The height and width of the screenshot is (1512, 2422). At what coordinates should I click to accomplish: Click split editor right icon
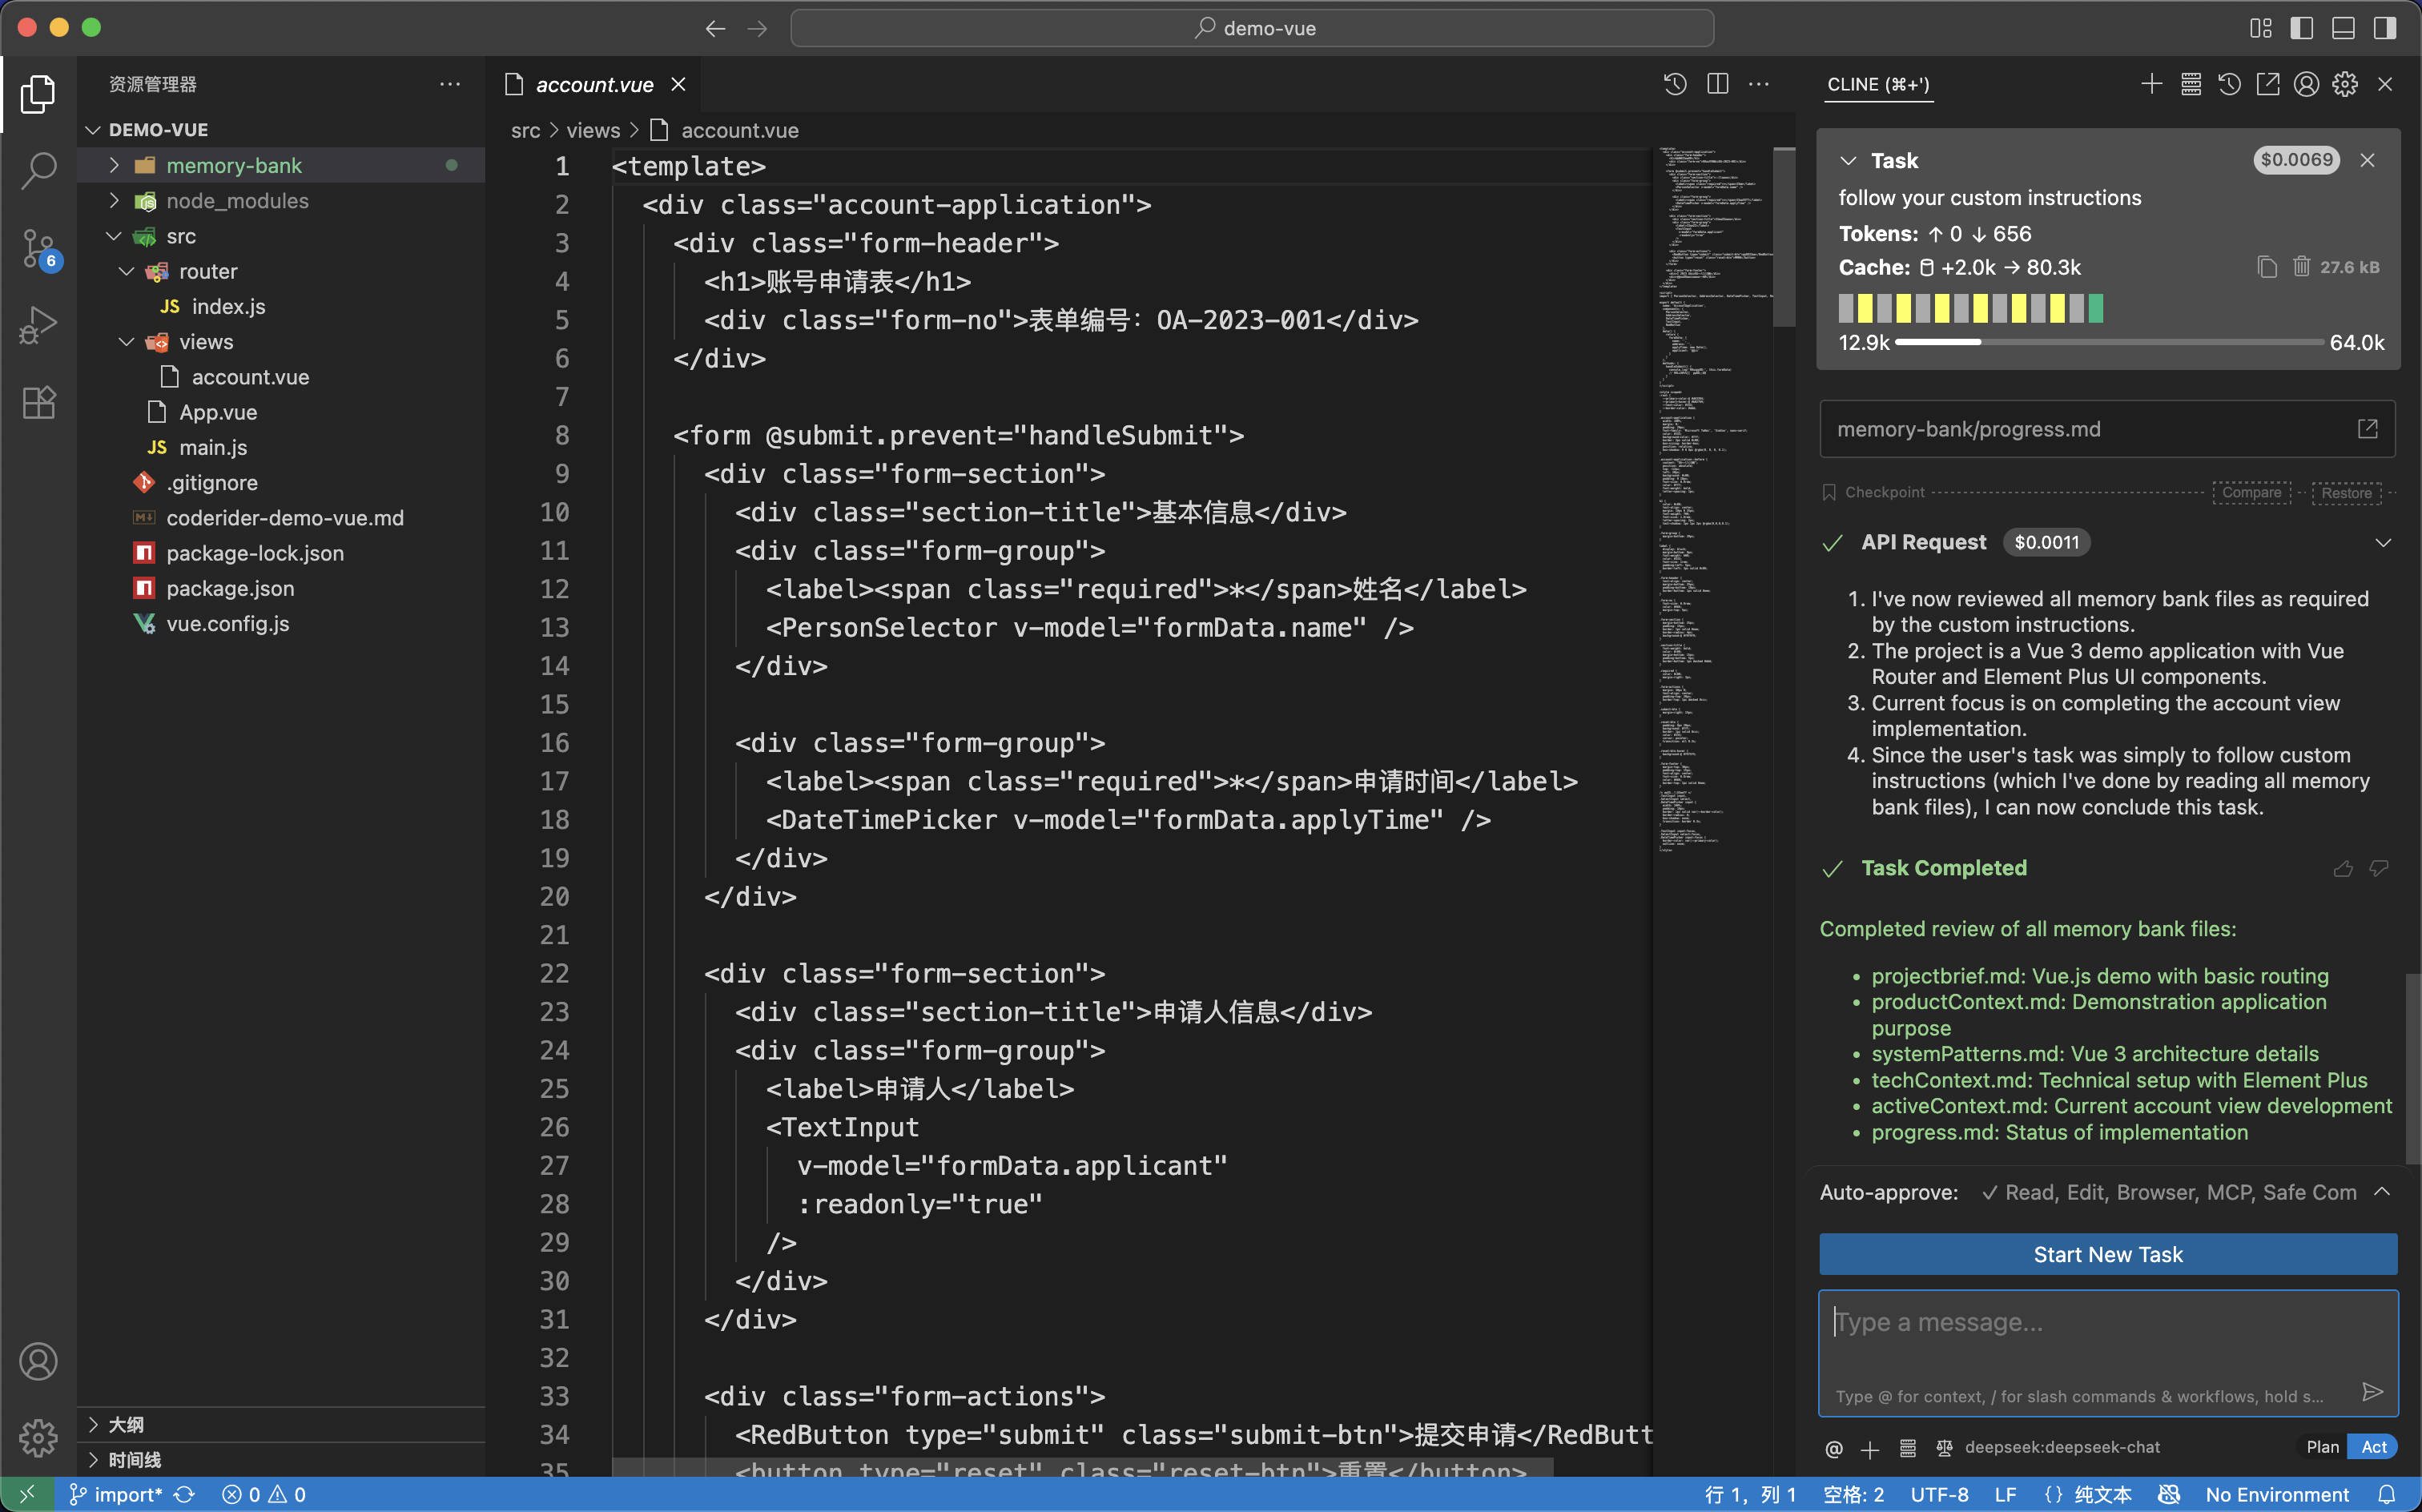[x=1717, y=85]
